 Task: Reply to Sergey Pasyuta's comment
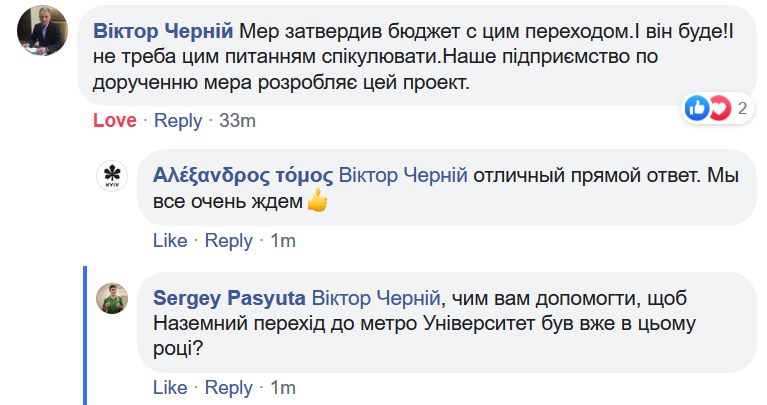click(x=229, y=387)
